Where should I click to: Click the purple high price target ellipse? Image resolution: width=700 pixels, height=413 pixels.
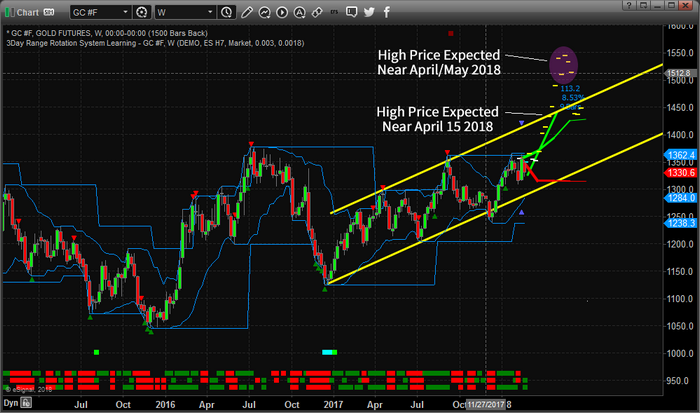[565, 64]
